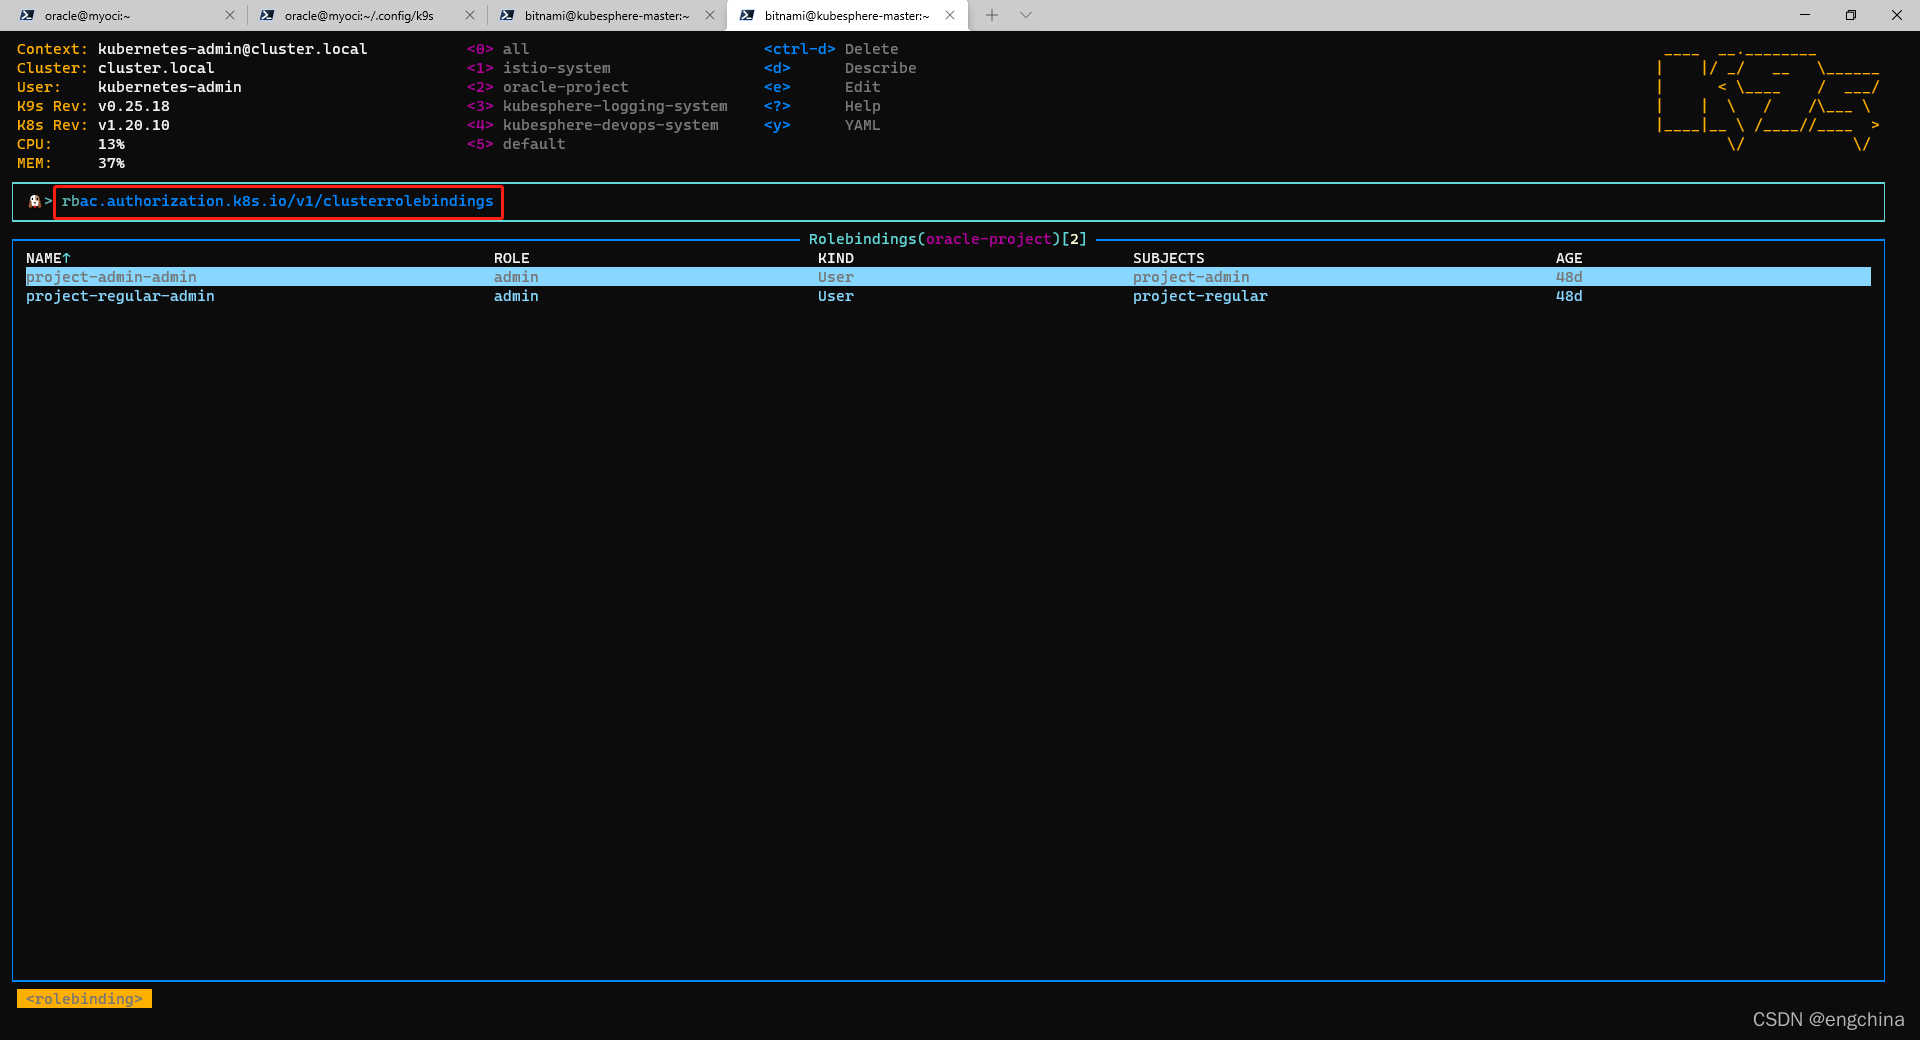Click the K8s Rev v1.20.10 value
This screenshot has width=1920, height=1040.
point(133,125)
